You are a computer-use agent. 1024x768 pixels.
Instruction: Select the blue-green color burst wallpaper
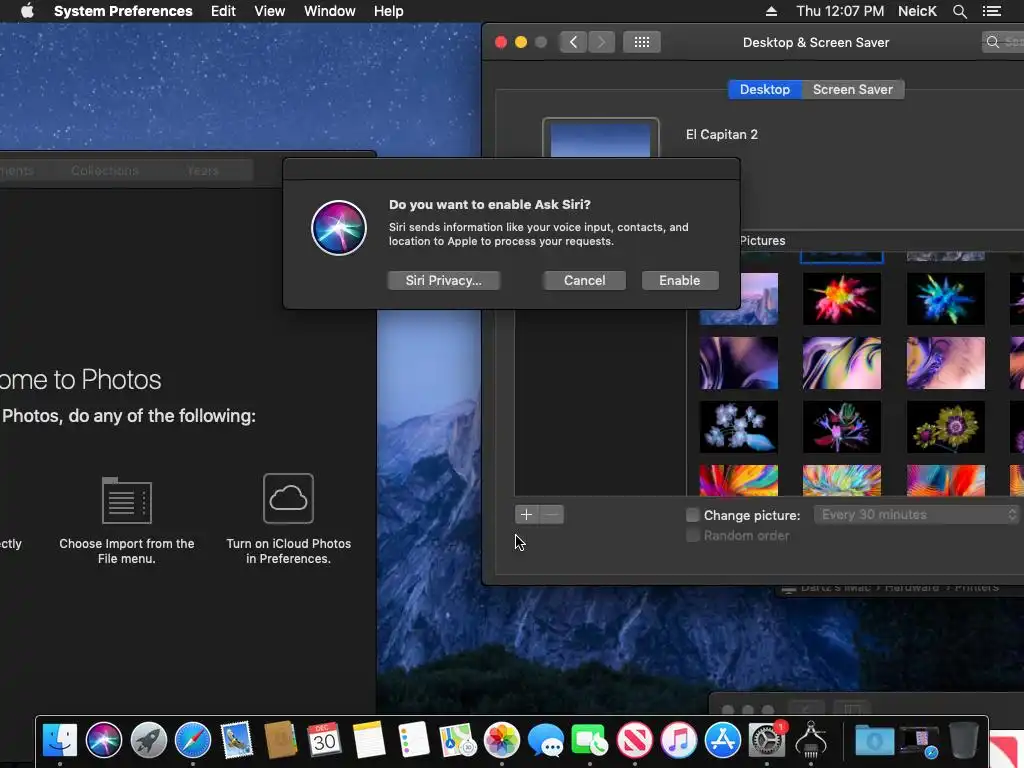[946, 299]
